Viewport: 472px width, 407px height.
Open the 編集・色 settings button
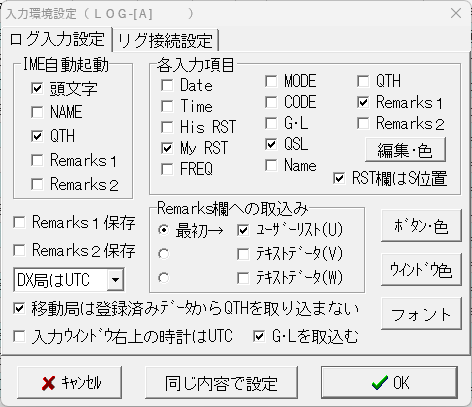pos(405,150)
